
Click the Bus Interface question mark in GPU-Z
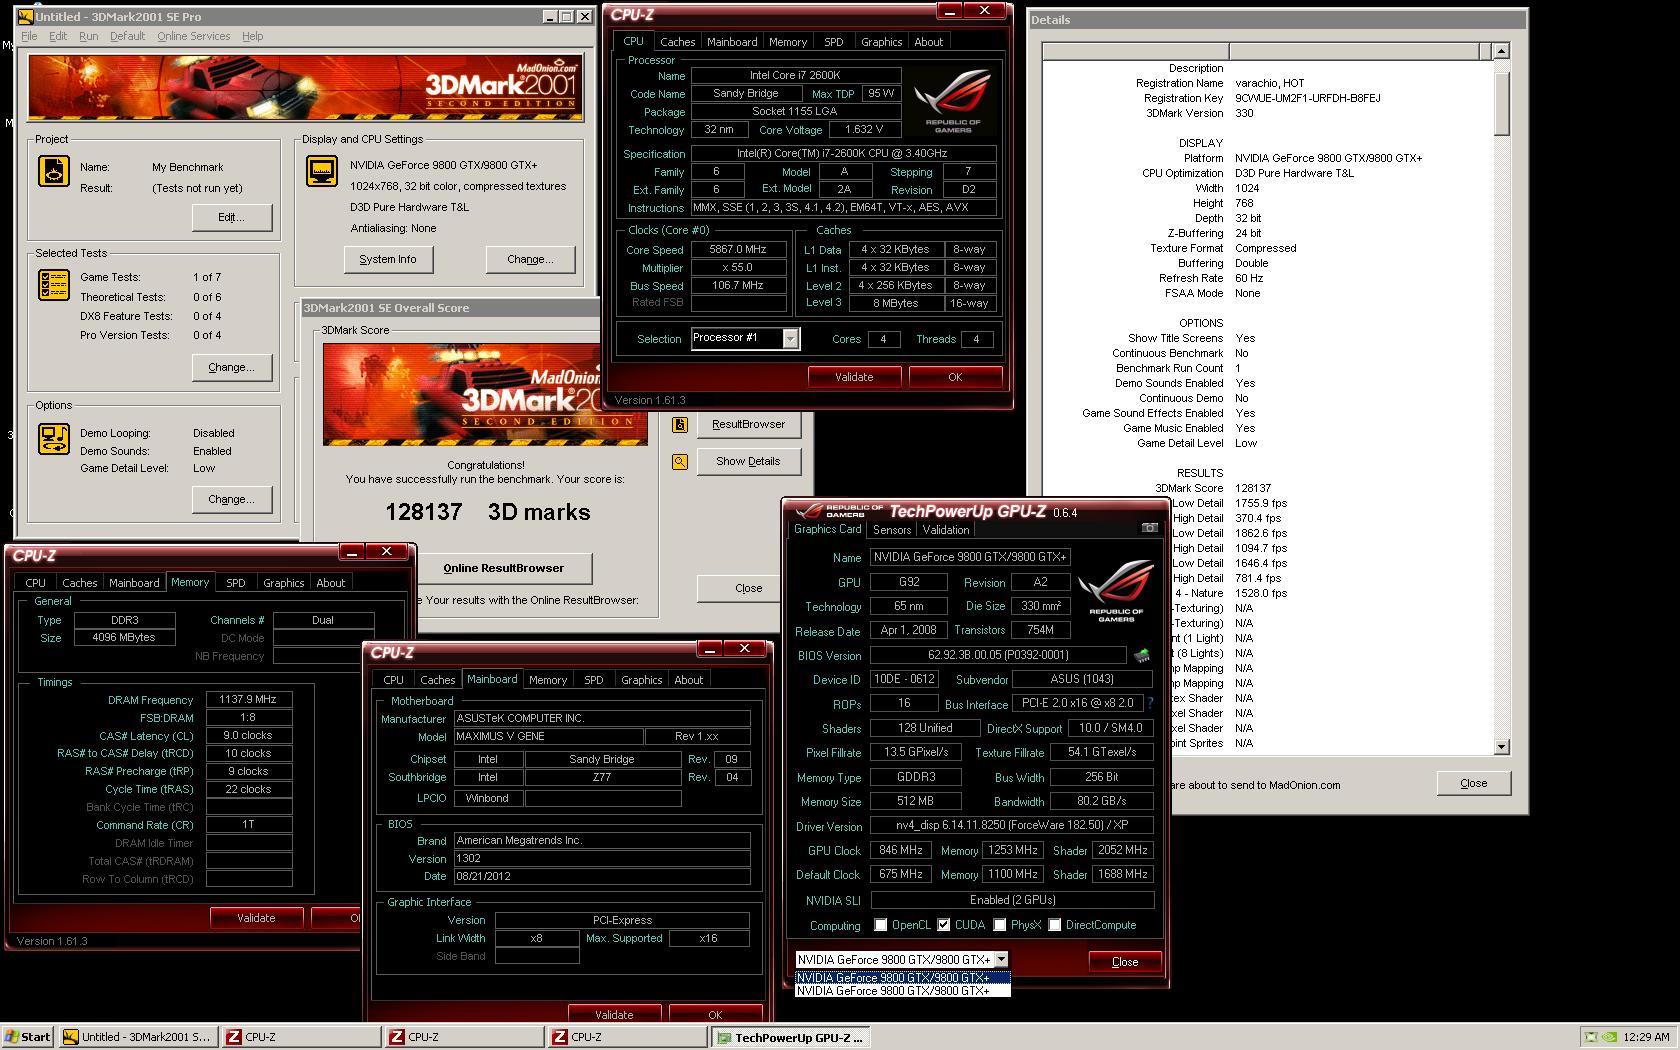1150,703
